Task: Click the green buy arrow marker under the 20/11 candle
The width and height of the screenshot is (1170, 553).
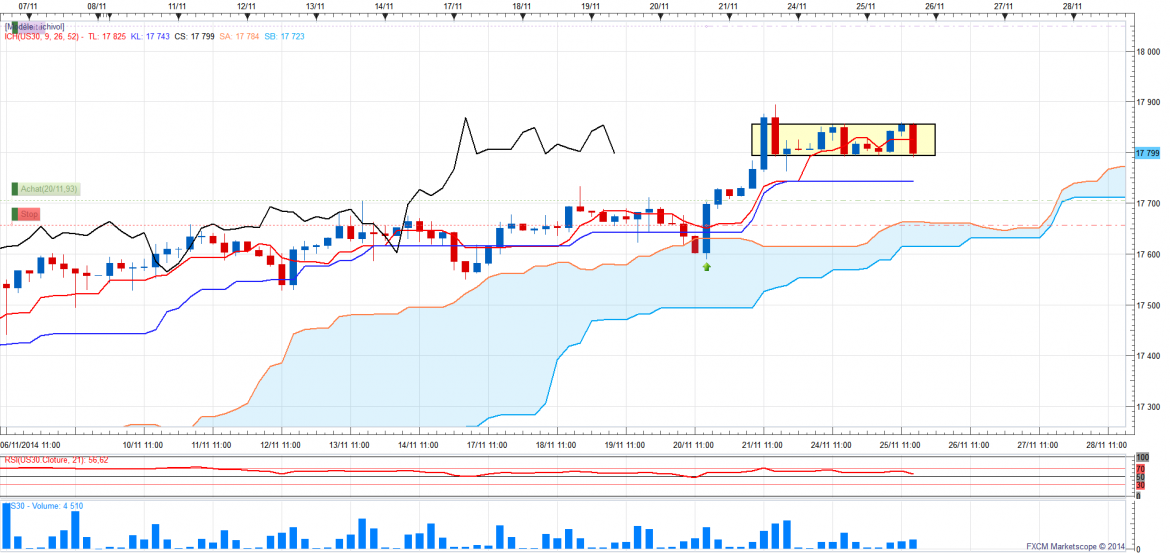Action: [707, 266]
